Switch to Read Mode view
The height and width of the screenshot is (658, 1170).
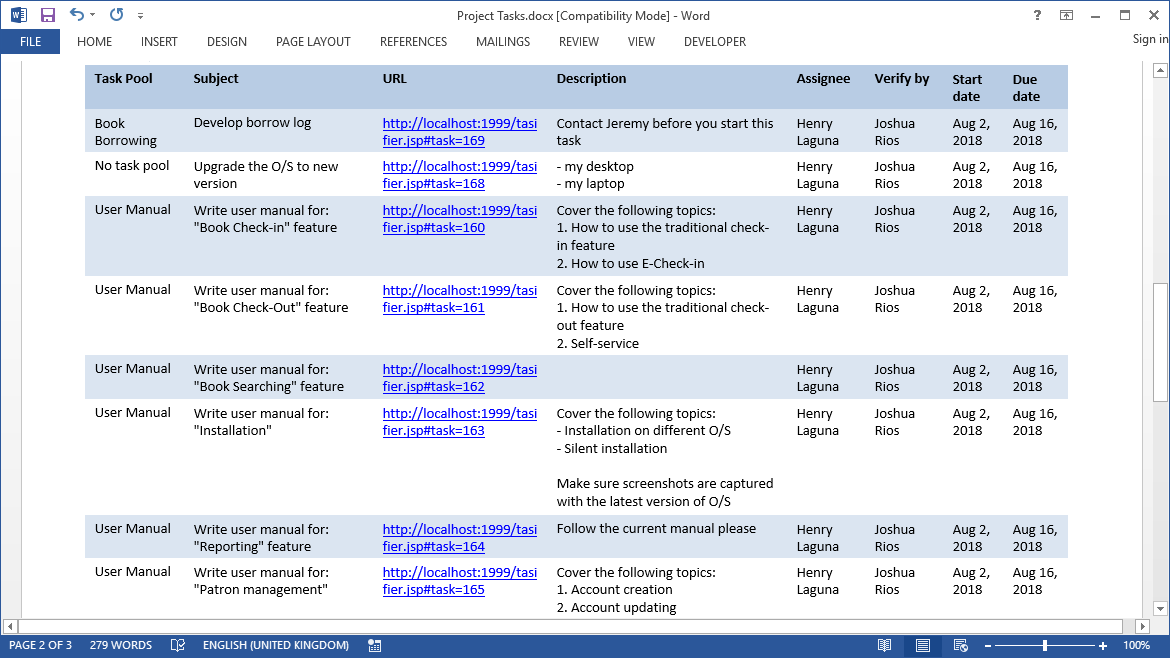[884, 645]
